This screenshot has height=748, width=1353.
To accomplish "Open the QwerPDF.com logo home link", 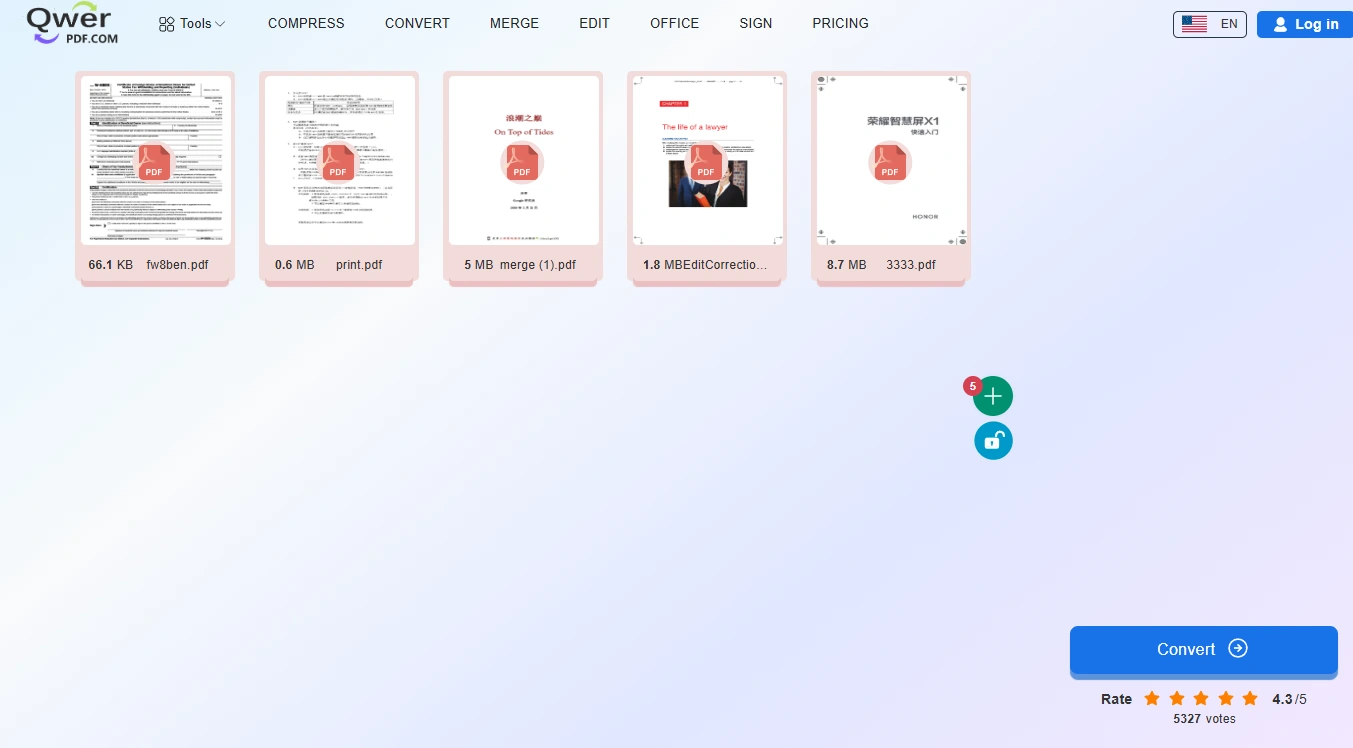I will (x=72, y=23).
